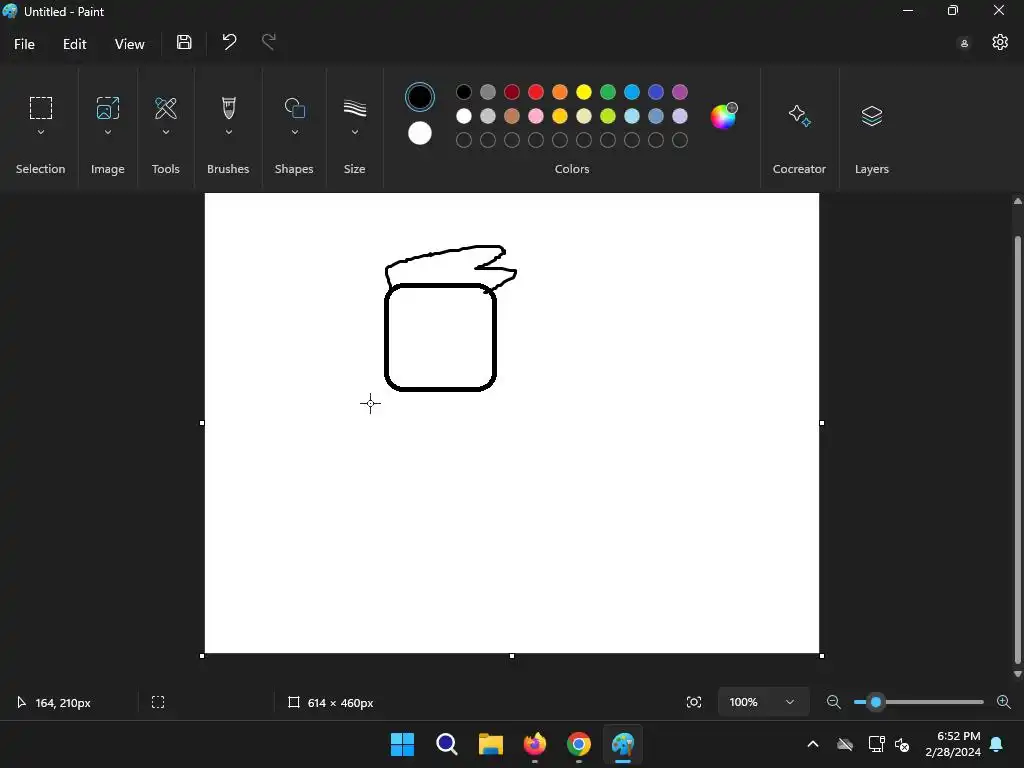Click the date and time clock
Image resolution: width=1024 pixels, height=768 pixels.
tap(953, 744)
